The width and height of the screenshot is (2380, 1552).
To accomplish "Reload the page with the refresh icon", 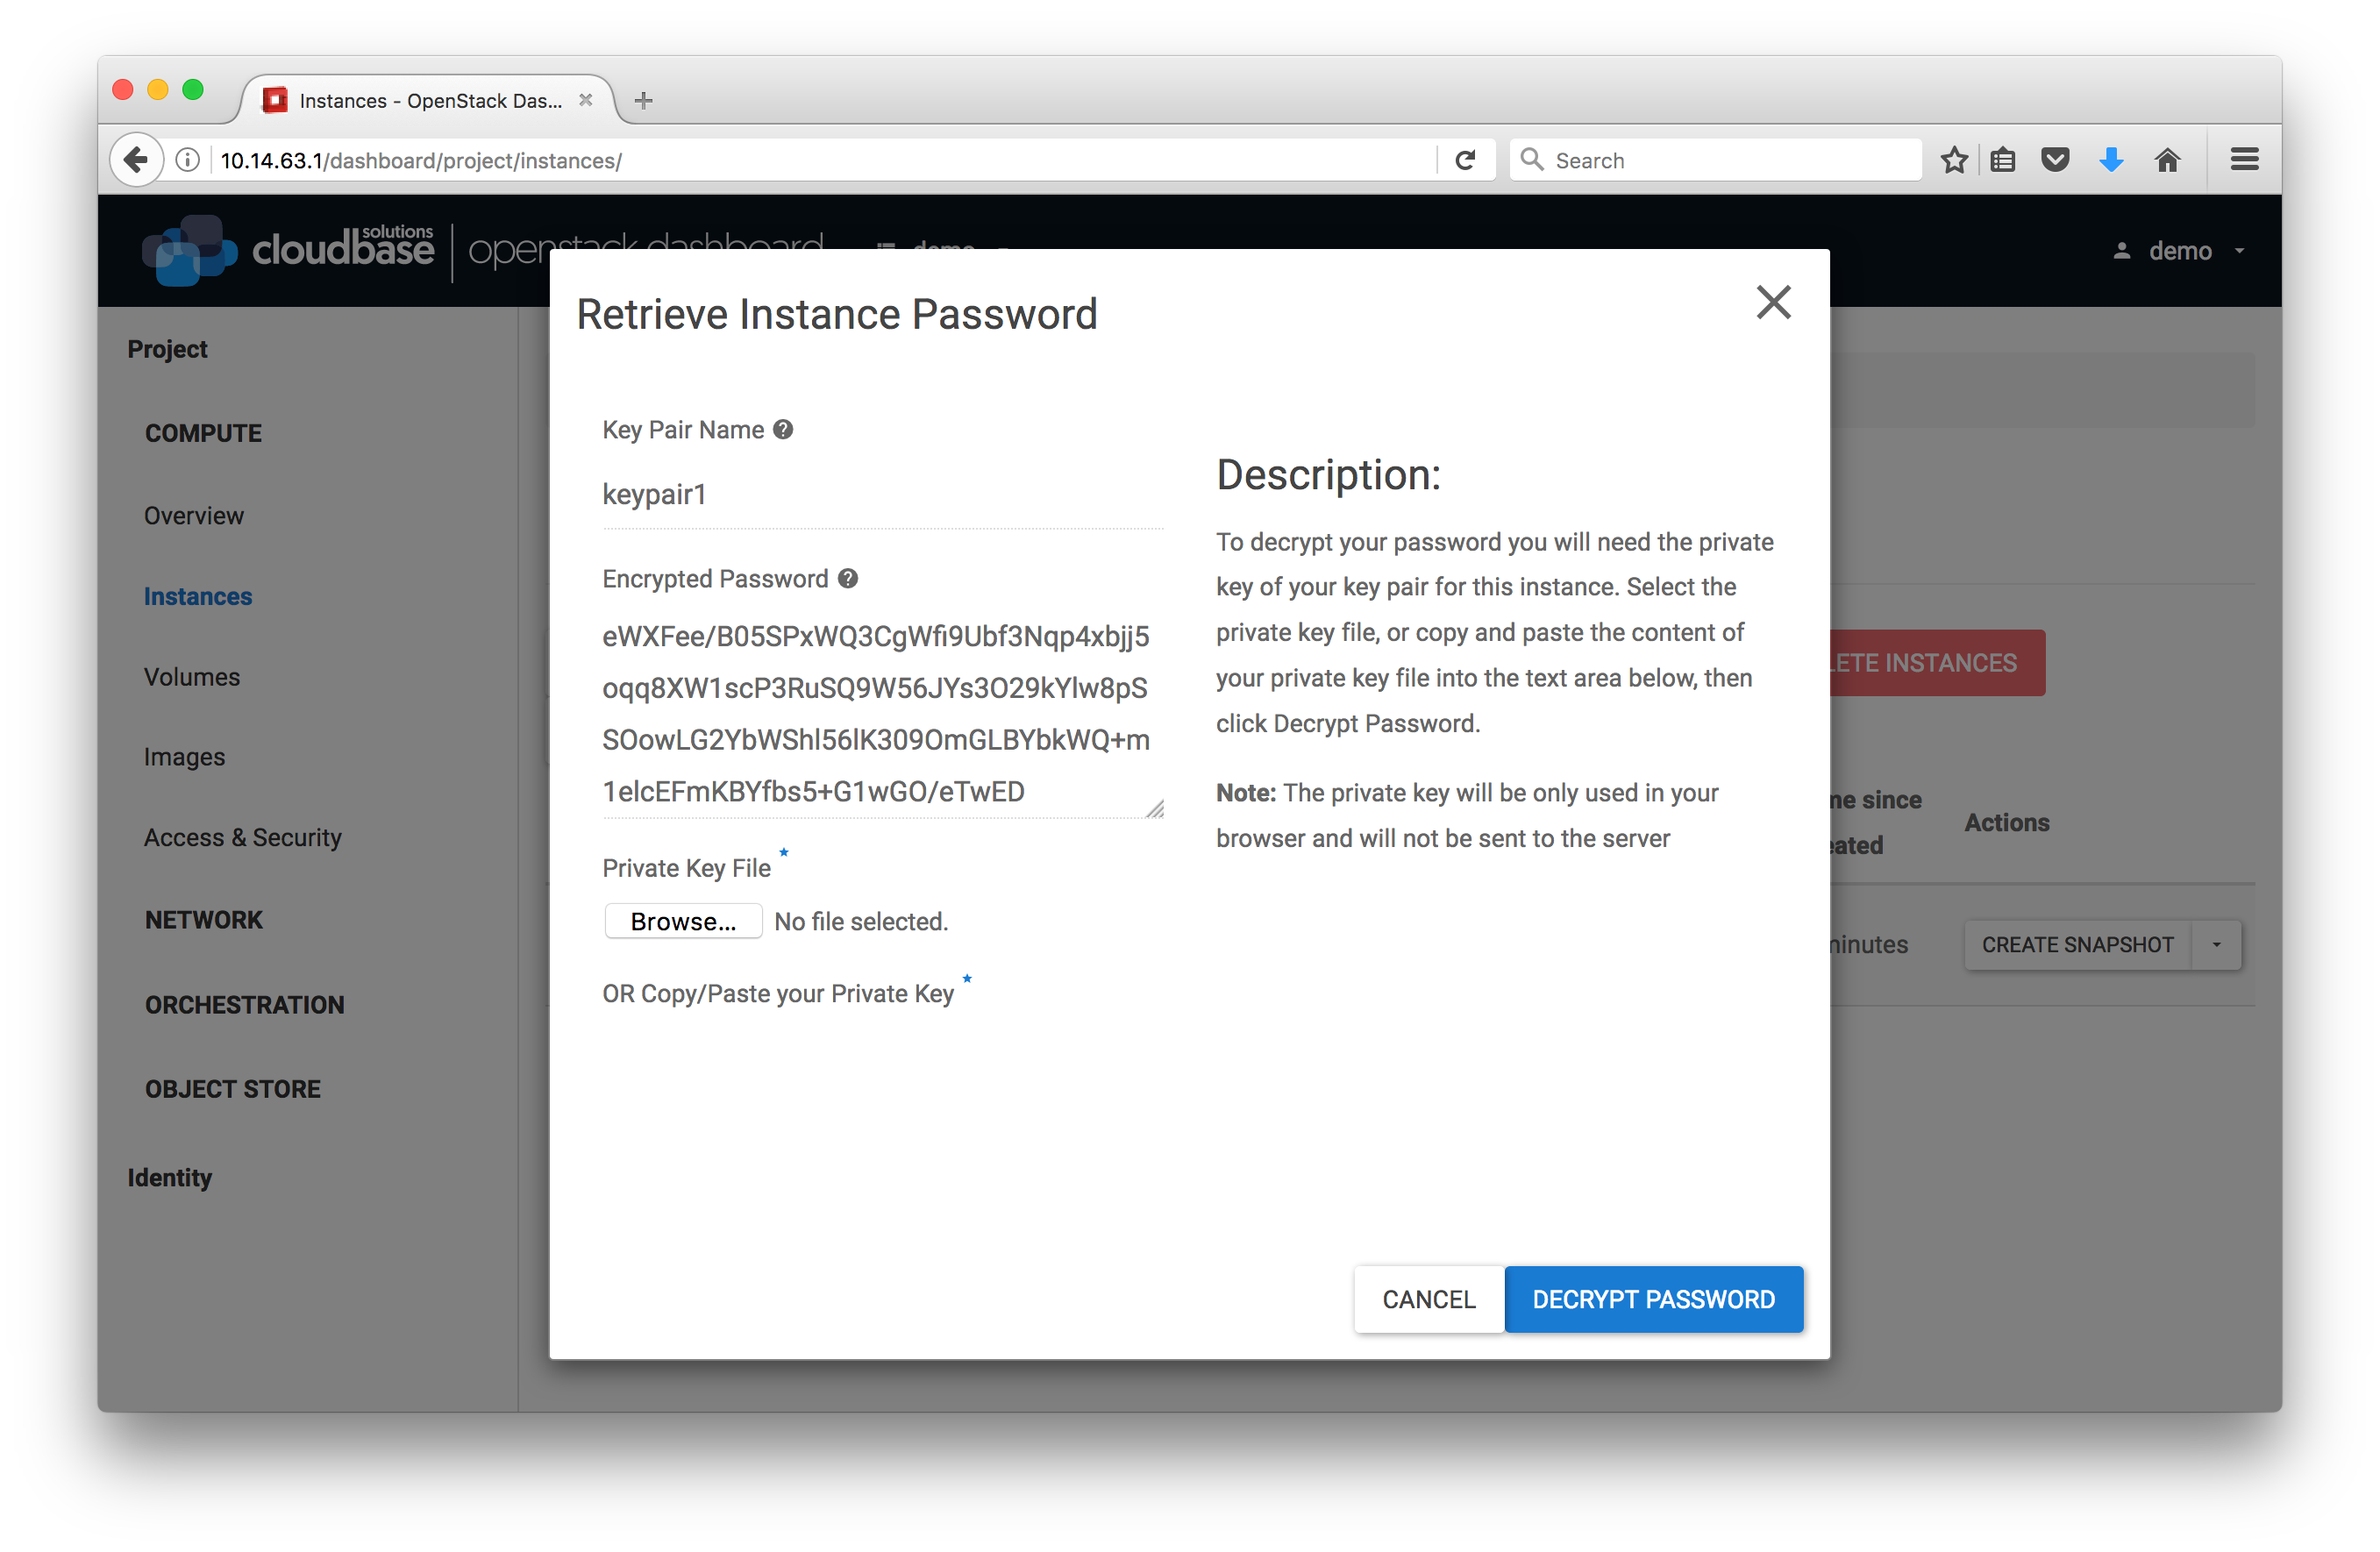I will pyautogui.click(x=1465, y=161).
